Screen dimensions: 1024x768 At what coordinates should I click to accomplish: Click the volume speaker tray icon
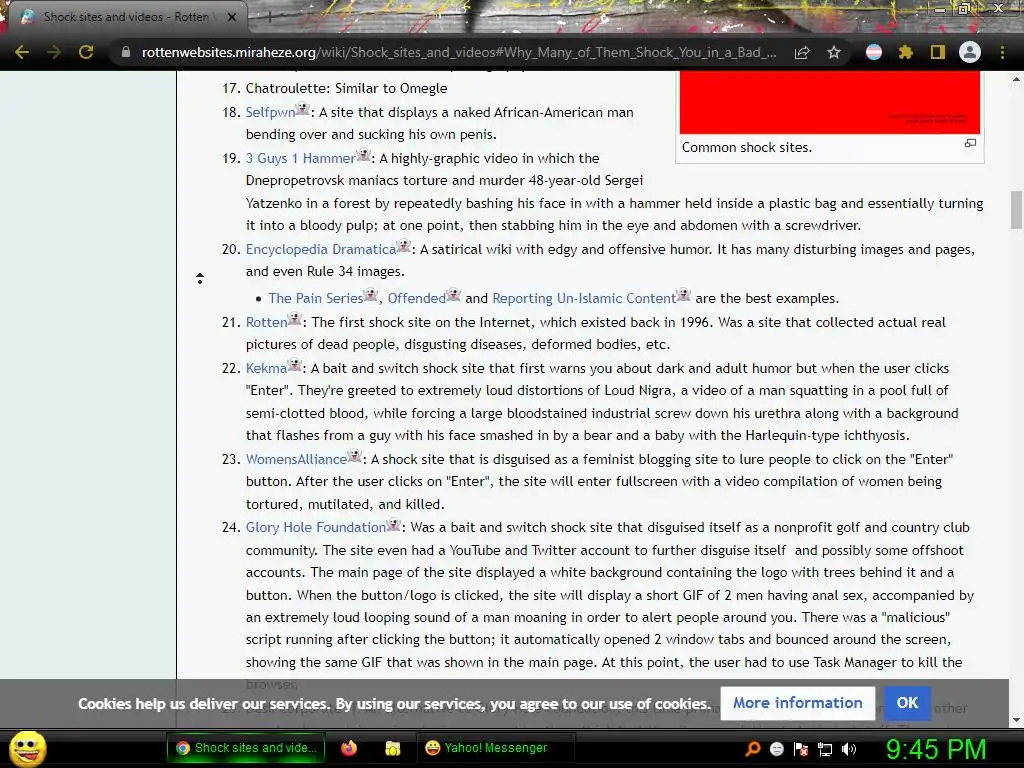click(x=849, y=748)
